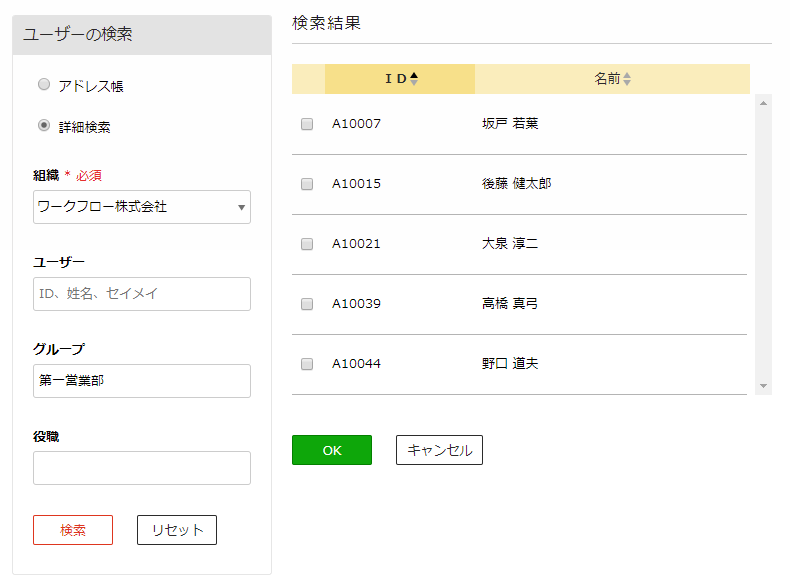The width and height of the screenshot is (790, 582).
Task: Open the 組織 dropdown ワークフロー株式会社
Action: (142, 207)
